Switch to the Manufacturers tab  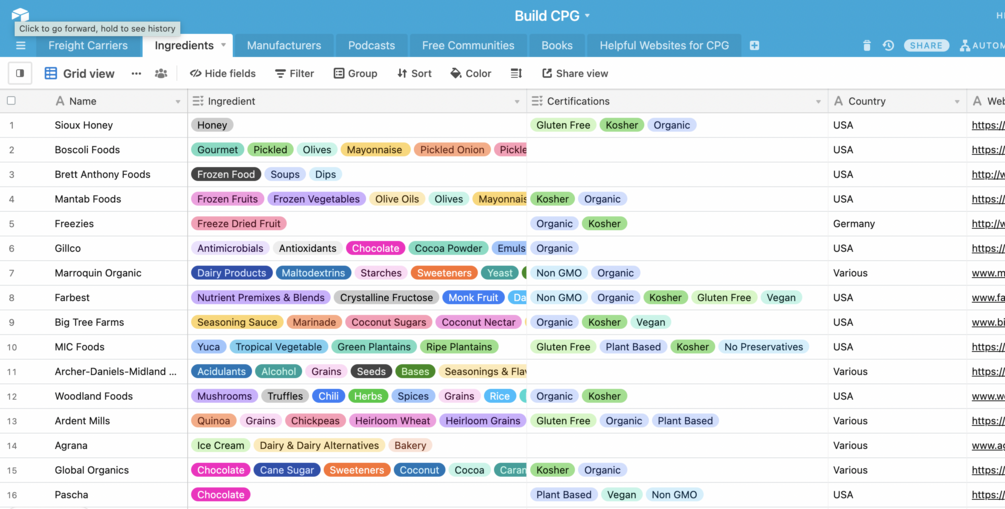(284, 46)
